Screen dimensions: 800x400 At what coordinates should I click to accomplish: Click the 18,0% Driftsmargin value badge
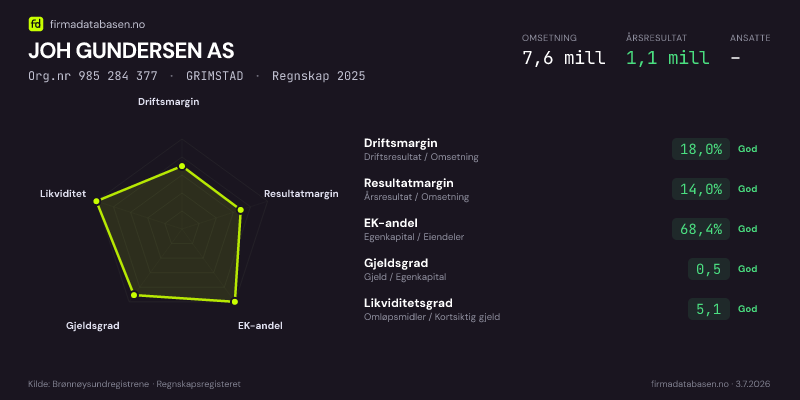pos(701,149)
